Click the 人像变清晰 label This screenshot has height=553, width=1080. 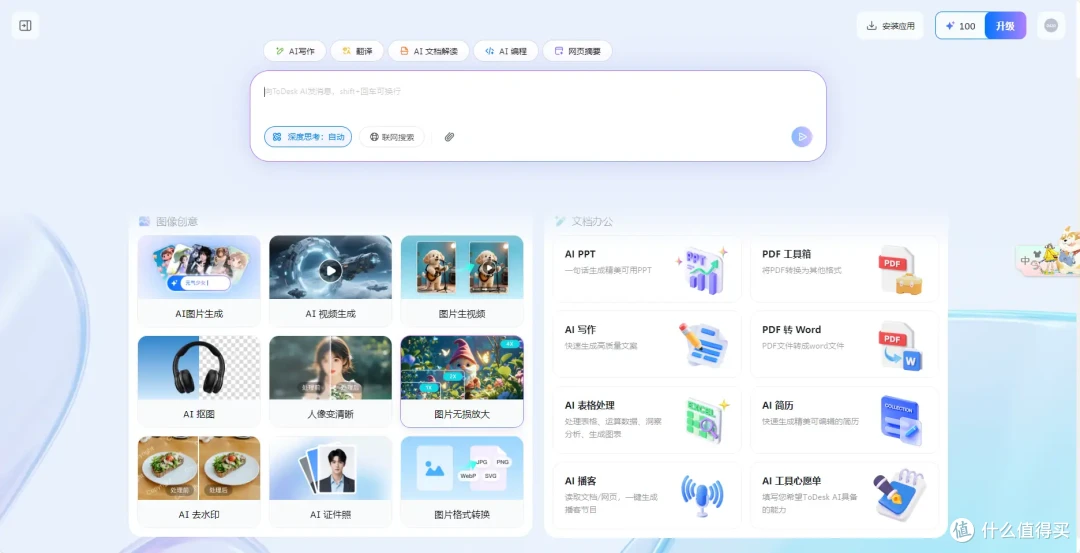331,414
